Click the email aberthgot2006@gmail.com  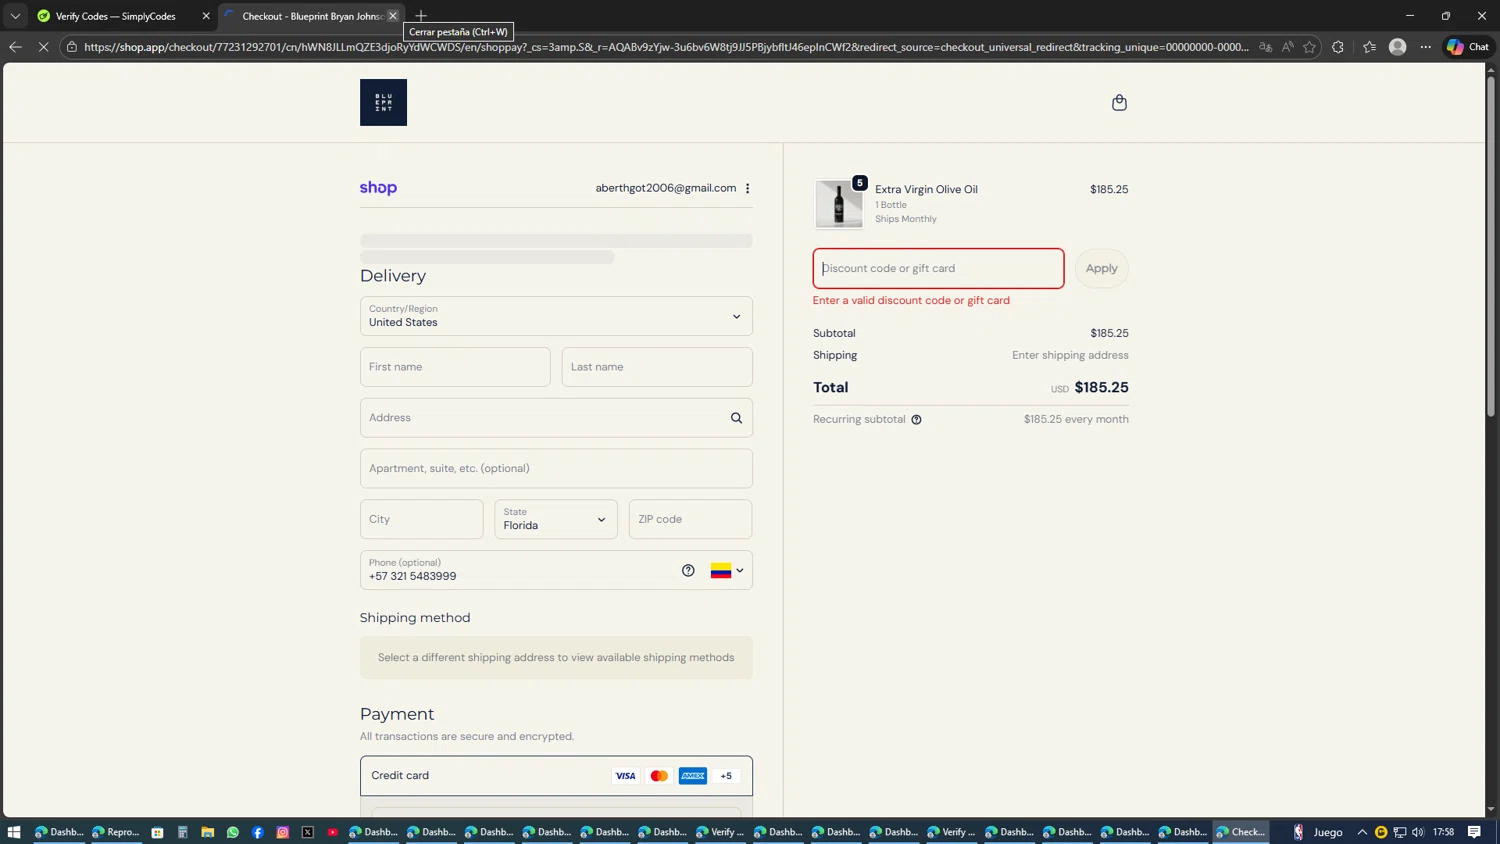click(x=666, y=188)
